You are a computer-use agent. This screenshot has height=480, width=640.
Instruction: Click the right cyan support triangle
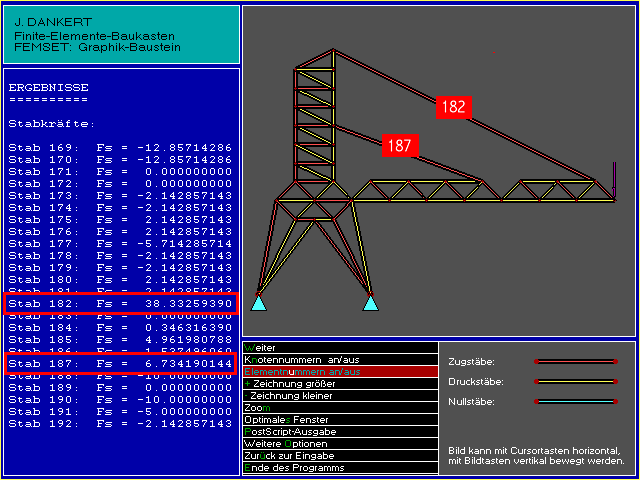click(371, 303)
